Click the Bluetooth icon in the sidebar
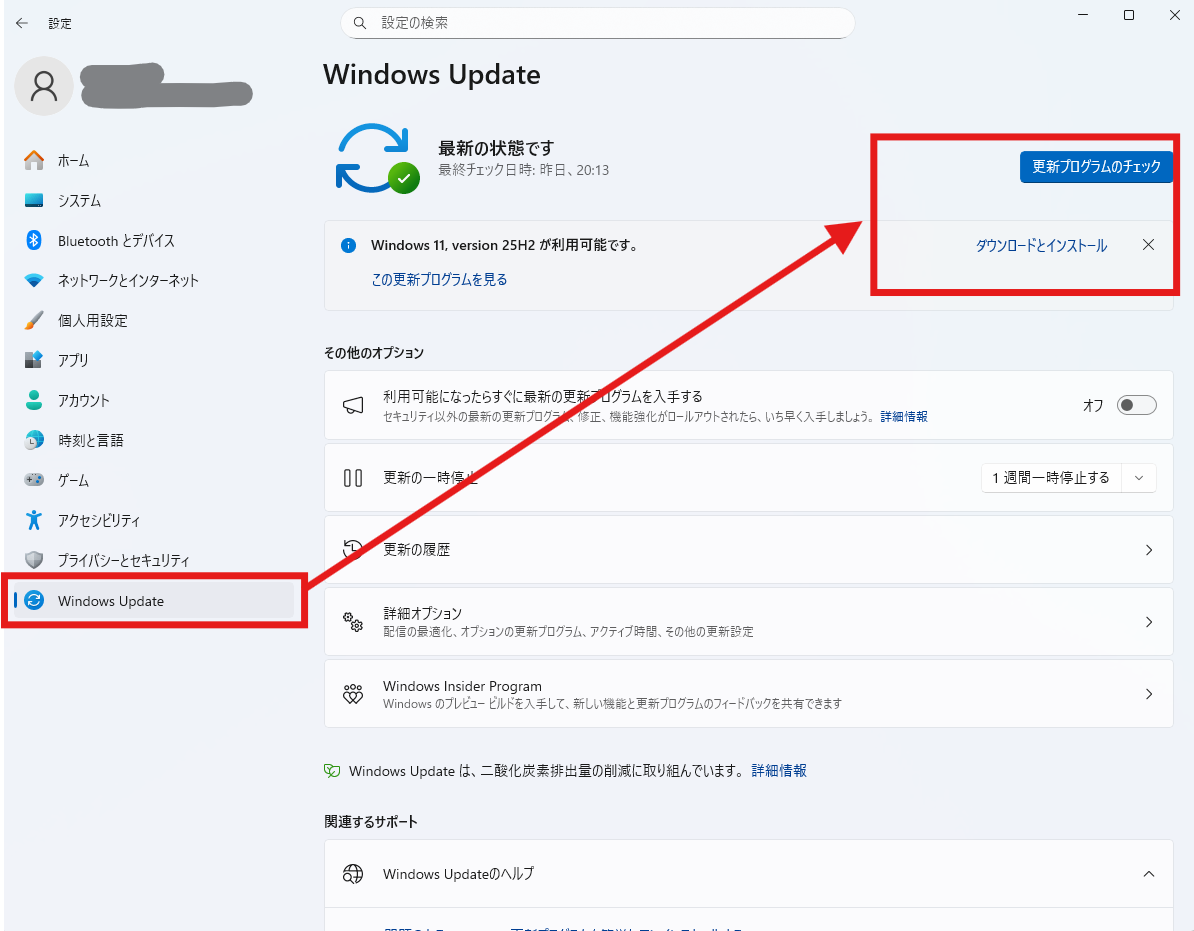The width and height of the screenshot is (1194, 931). click(x=34, y=240)
